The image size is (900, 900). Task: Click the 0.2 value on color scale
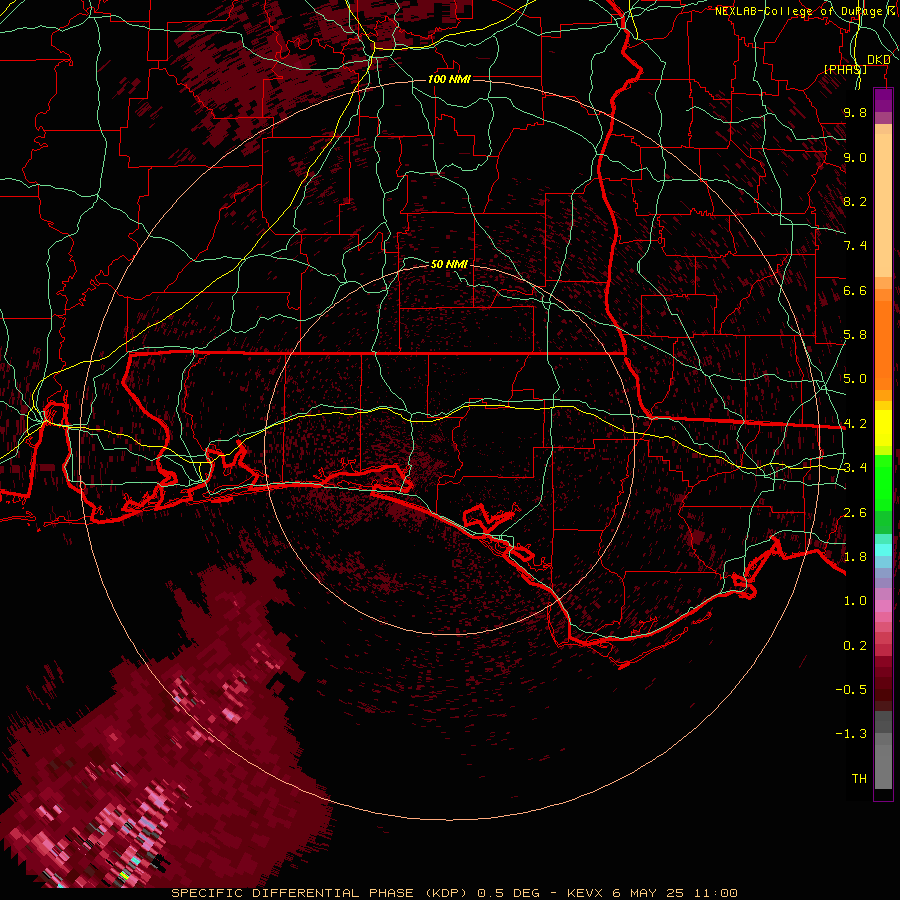tap(855, 646)
